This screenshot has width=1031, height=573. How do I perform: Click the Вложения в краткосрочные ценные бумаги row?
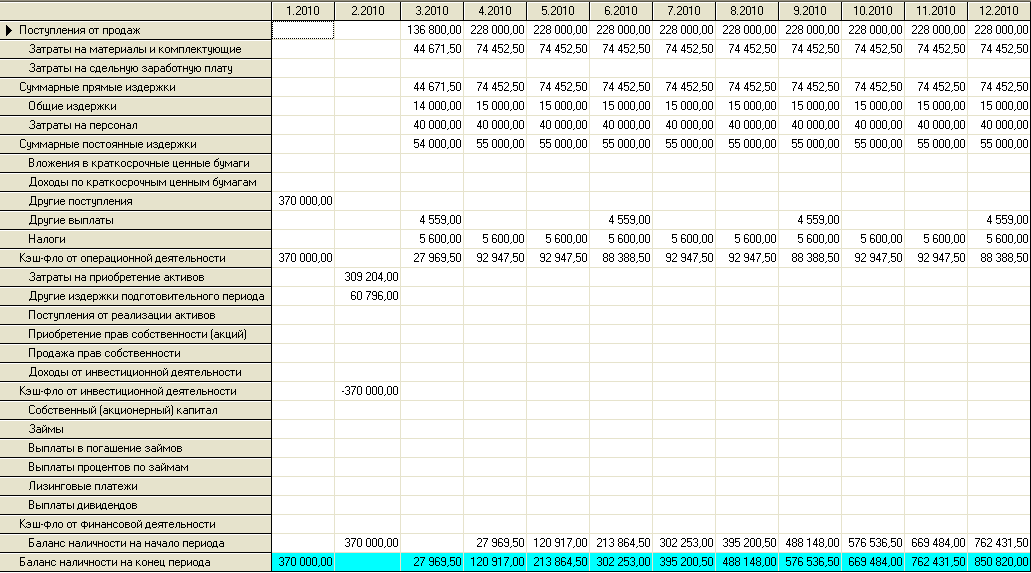(135, 164)
